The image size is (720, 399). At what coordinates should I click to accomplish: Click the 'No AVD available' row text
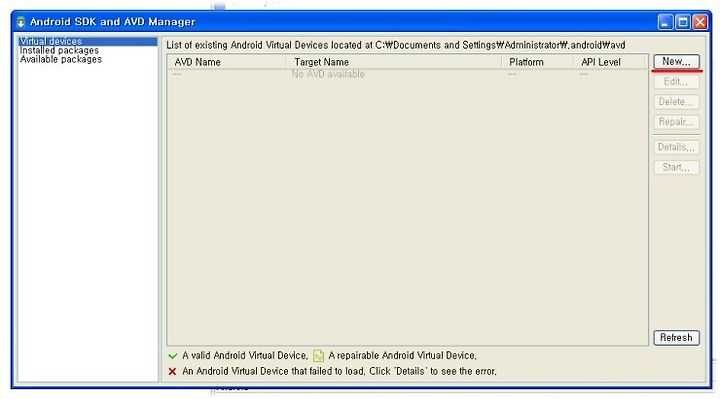pyautogui.click(x=328, y=74)
